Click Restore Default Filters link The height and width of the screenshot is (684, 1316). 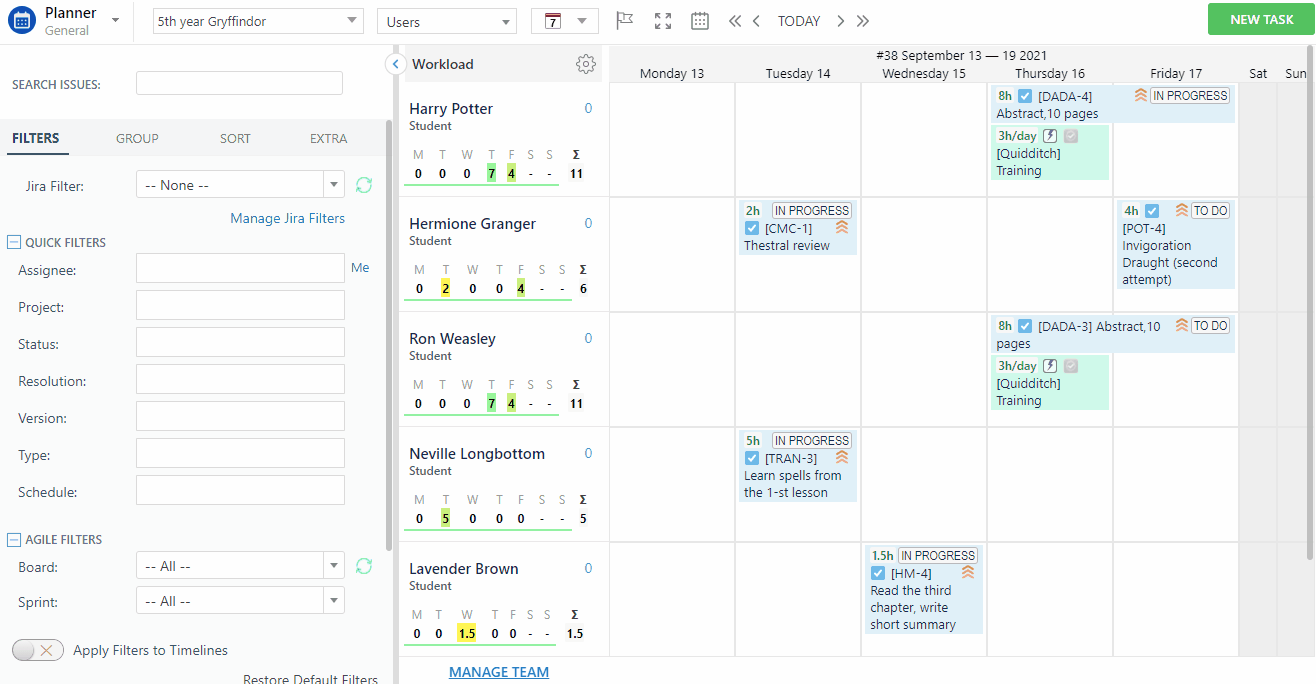pyautogui.click(x=310, y=679)
